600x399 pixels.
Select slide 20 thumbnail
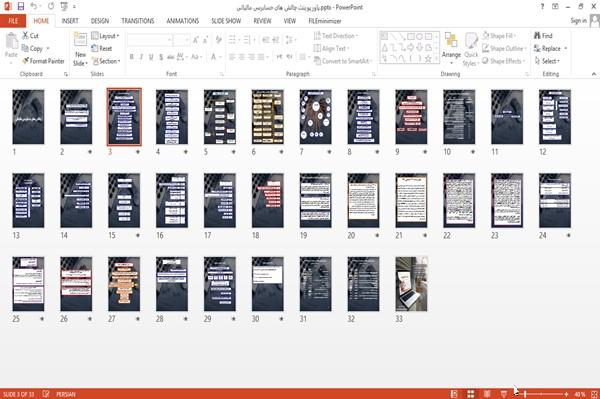(363, 200)
